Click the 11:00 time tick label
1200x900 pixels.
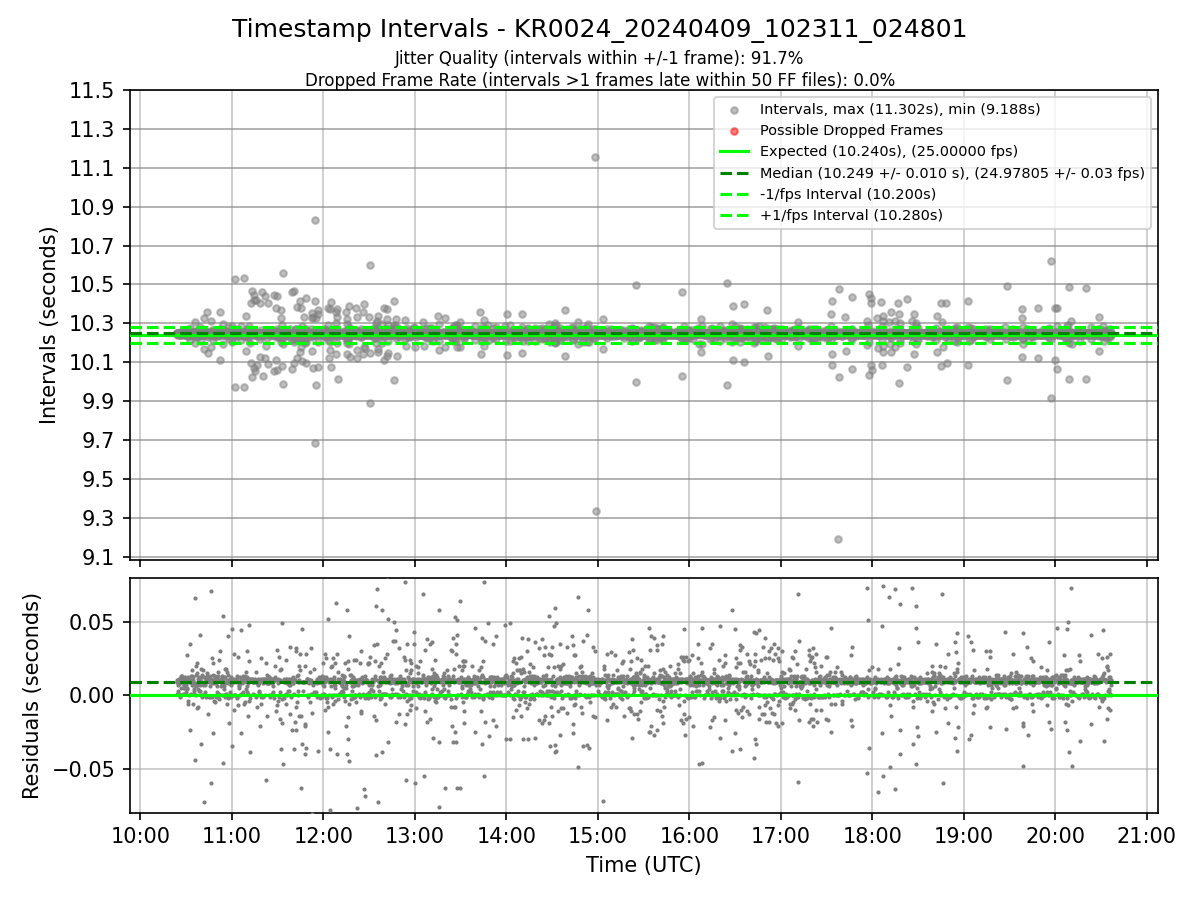coord(231,834)
